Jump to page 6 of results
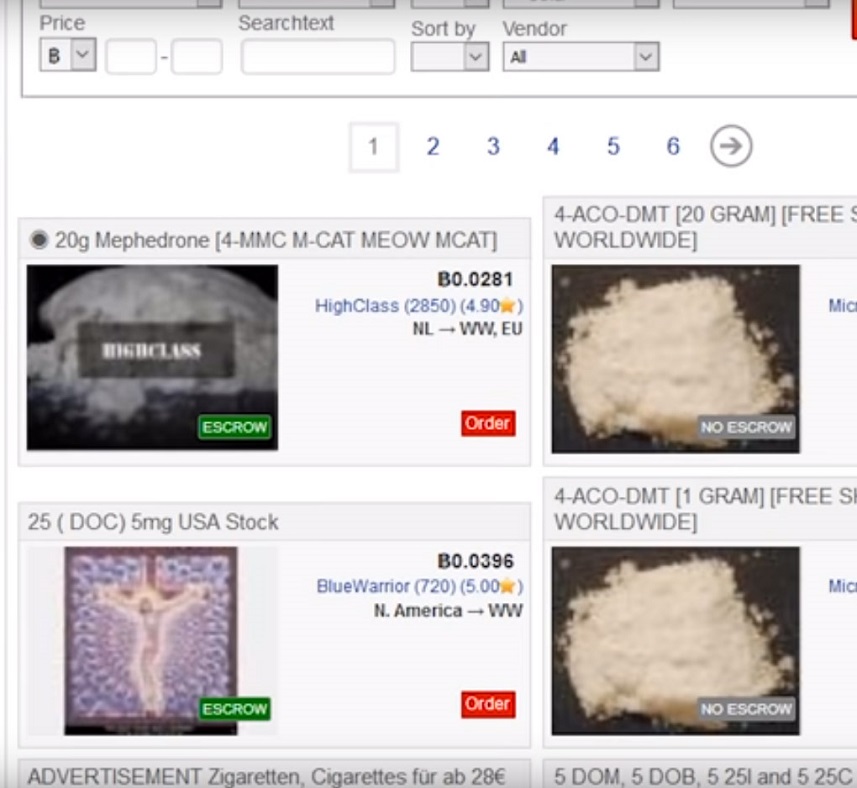Viewport: 857px width, 788px height. [673, 147]
